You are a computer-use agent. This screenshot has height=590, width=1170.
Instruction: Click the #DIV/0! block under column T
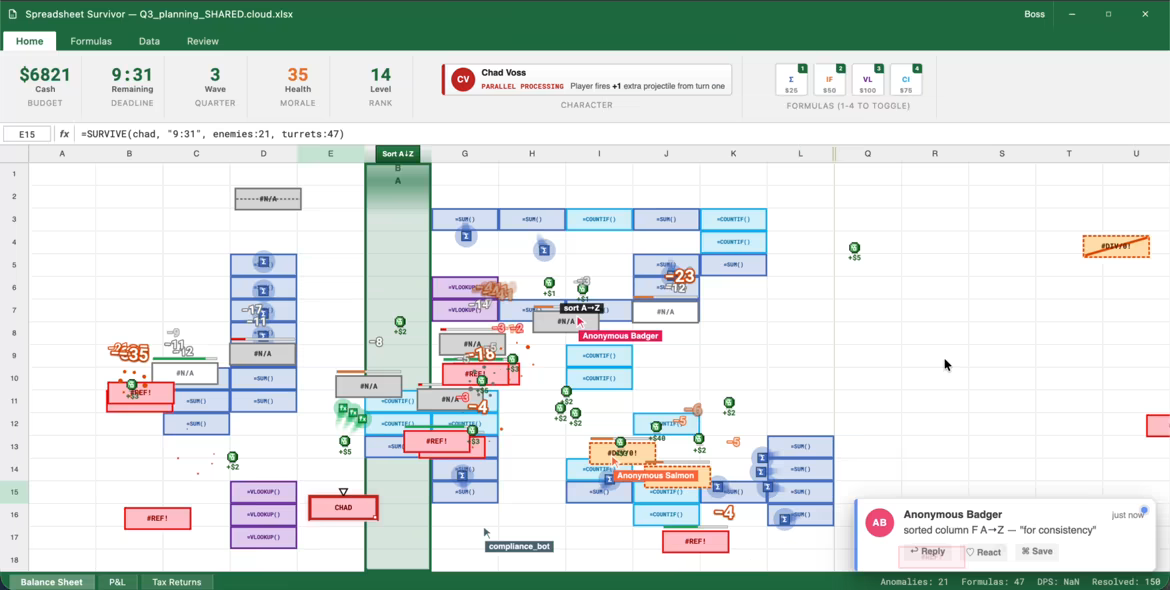pos(1116,246)
